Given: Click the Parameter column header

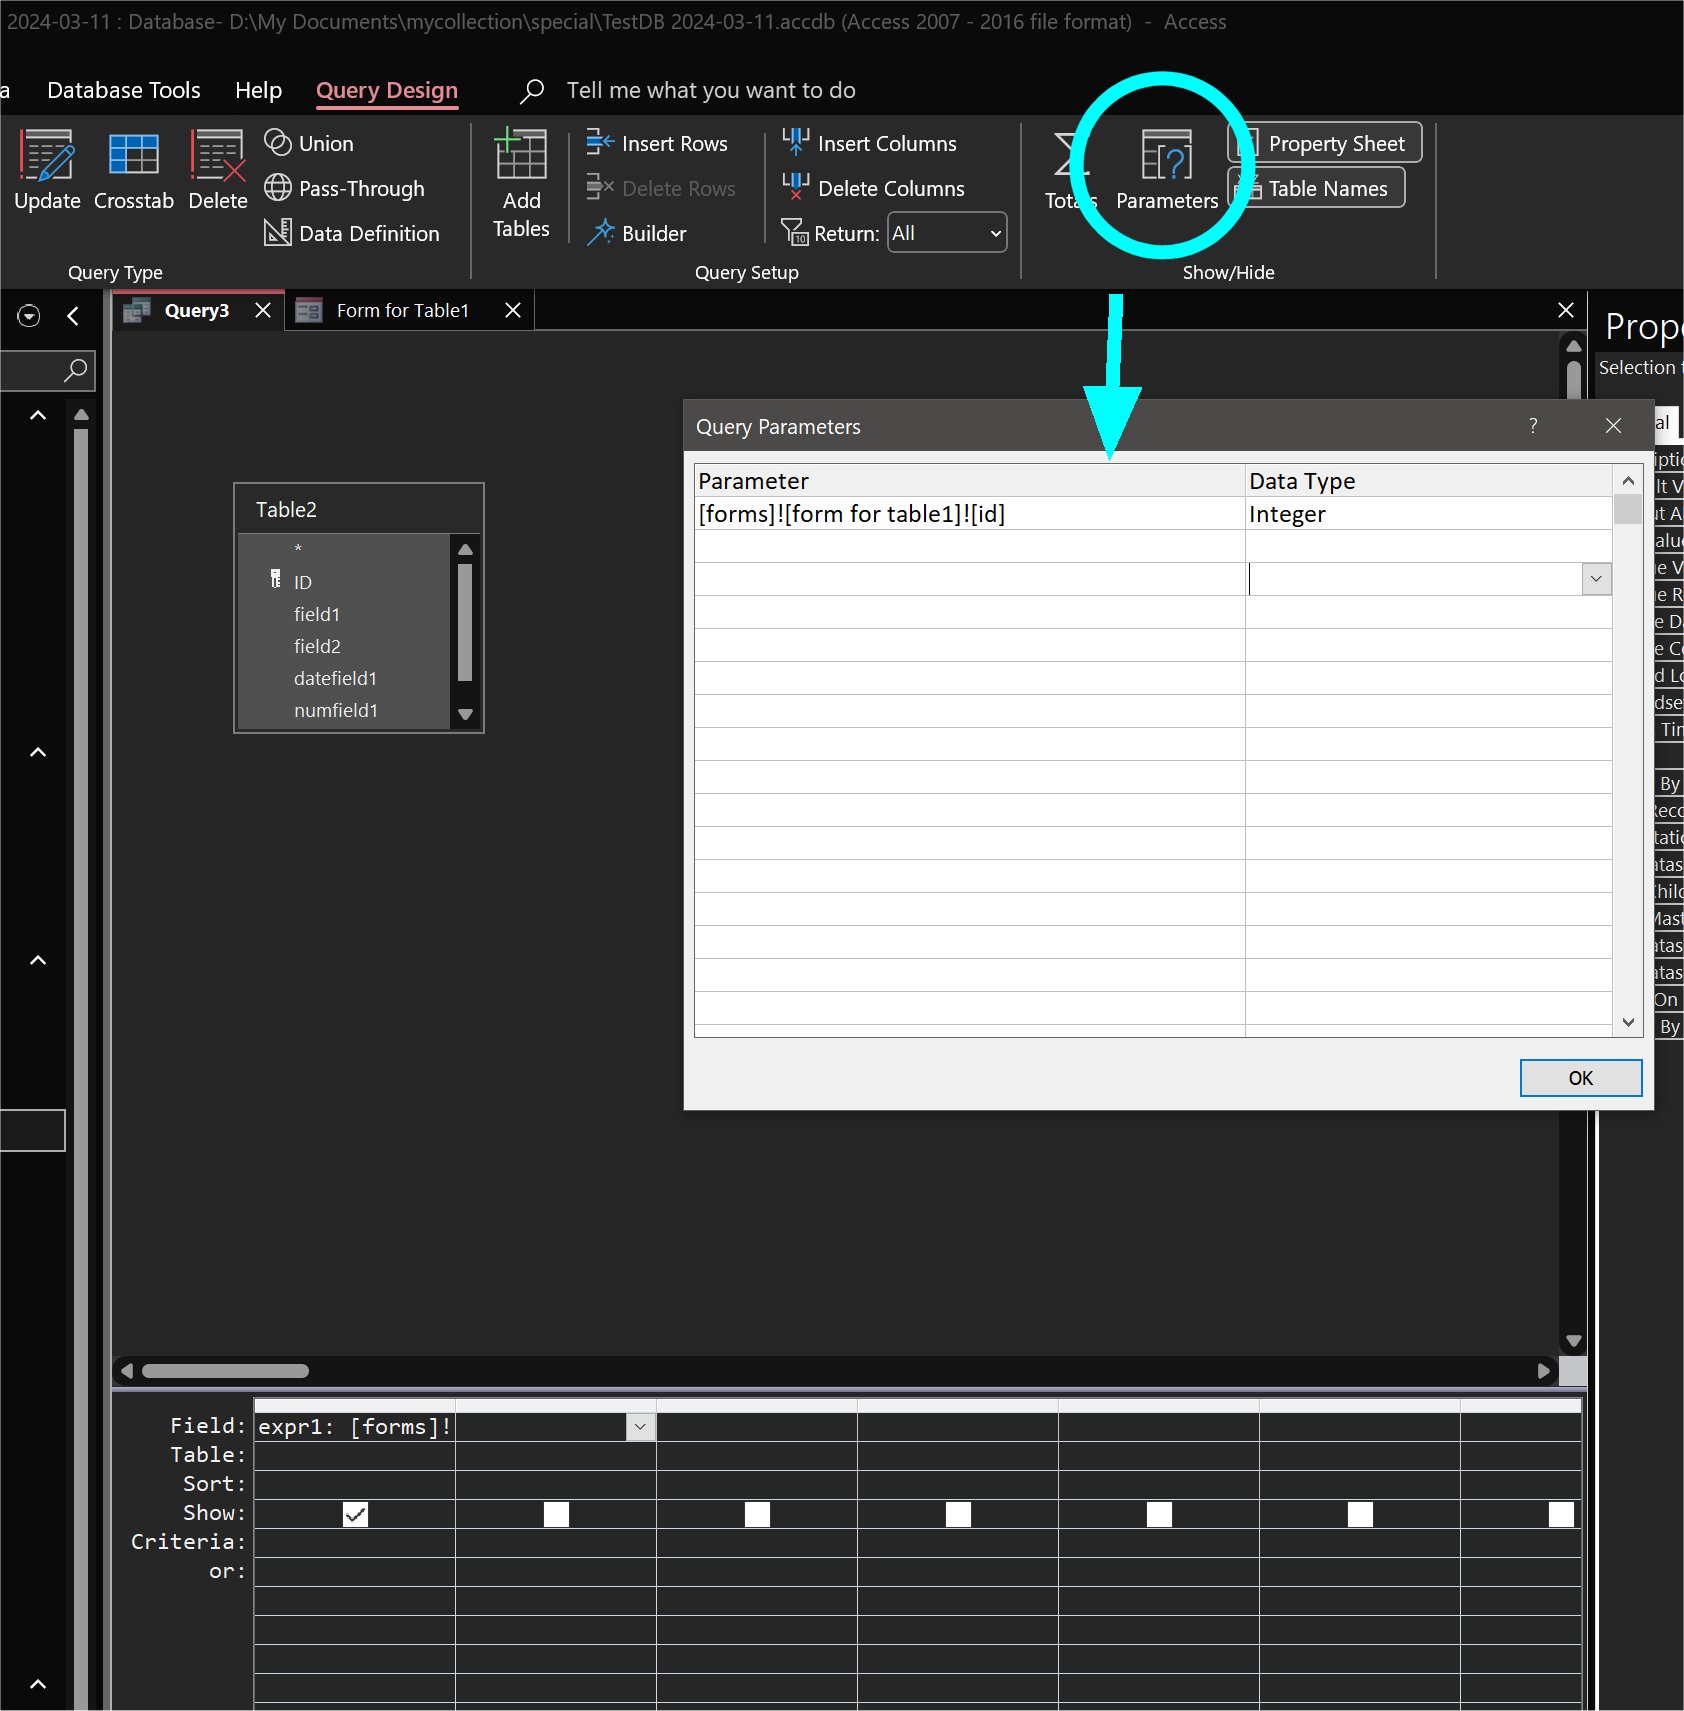Looking at the screenshot, I should click(969, 481).
